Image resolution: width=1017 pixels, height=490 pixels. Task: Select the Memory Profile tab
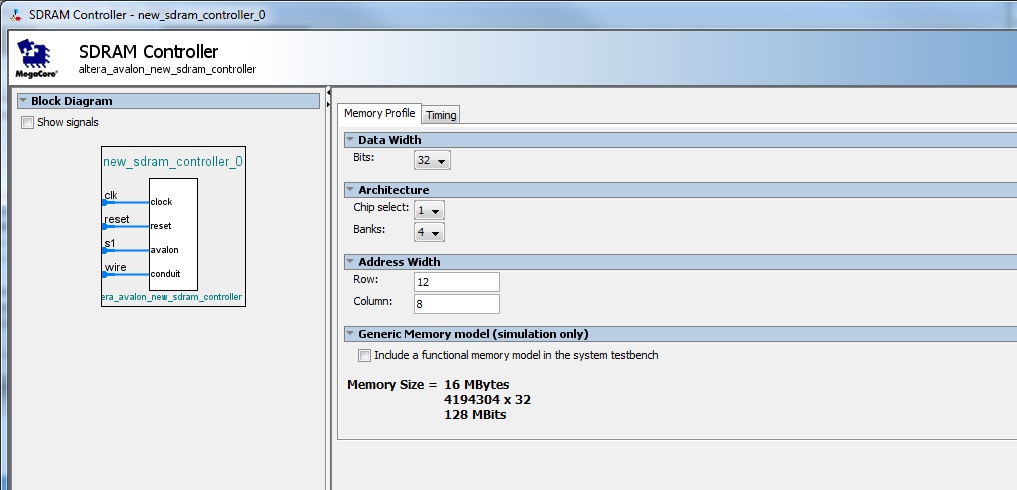tap(379, 113)
